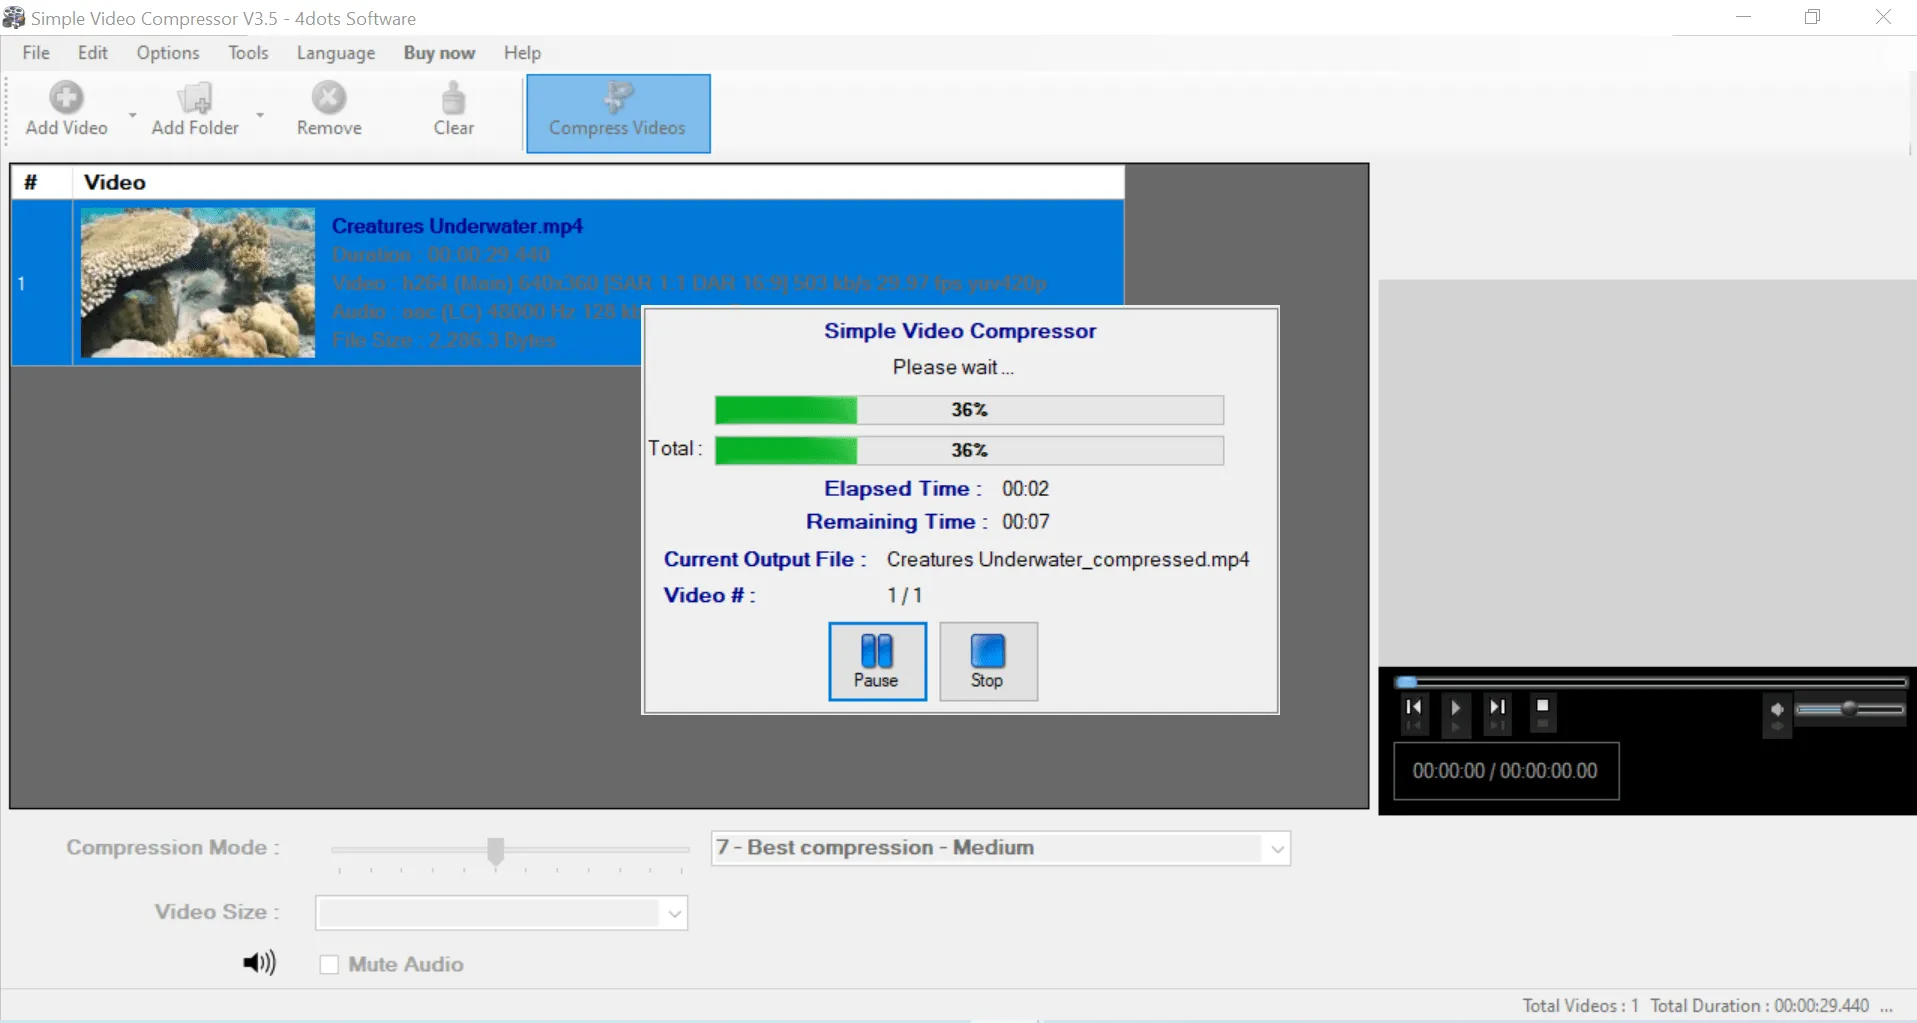Click the speaker icon beside Mute Audio

pos(259,963)
